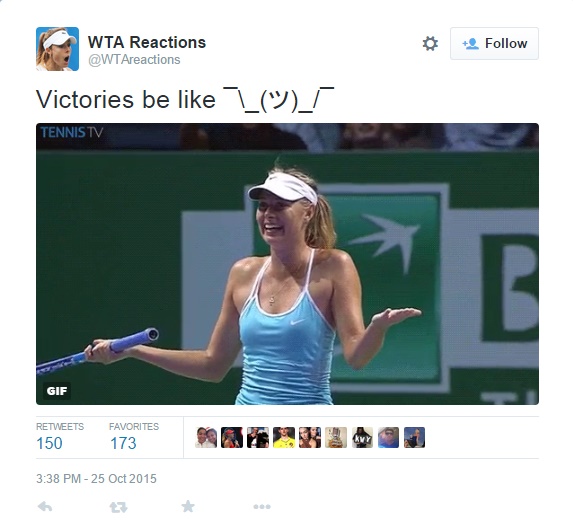Favorite the tweet with star icon
Viewport: 573px width, 525px height.
pos(188,506)
